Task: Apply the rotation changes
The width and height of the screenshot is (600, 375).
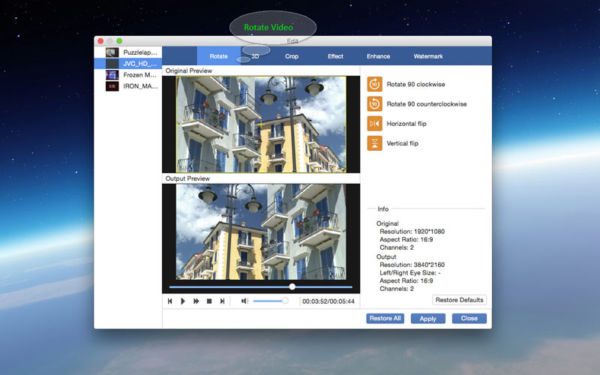Action: point(428,318)
